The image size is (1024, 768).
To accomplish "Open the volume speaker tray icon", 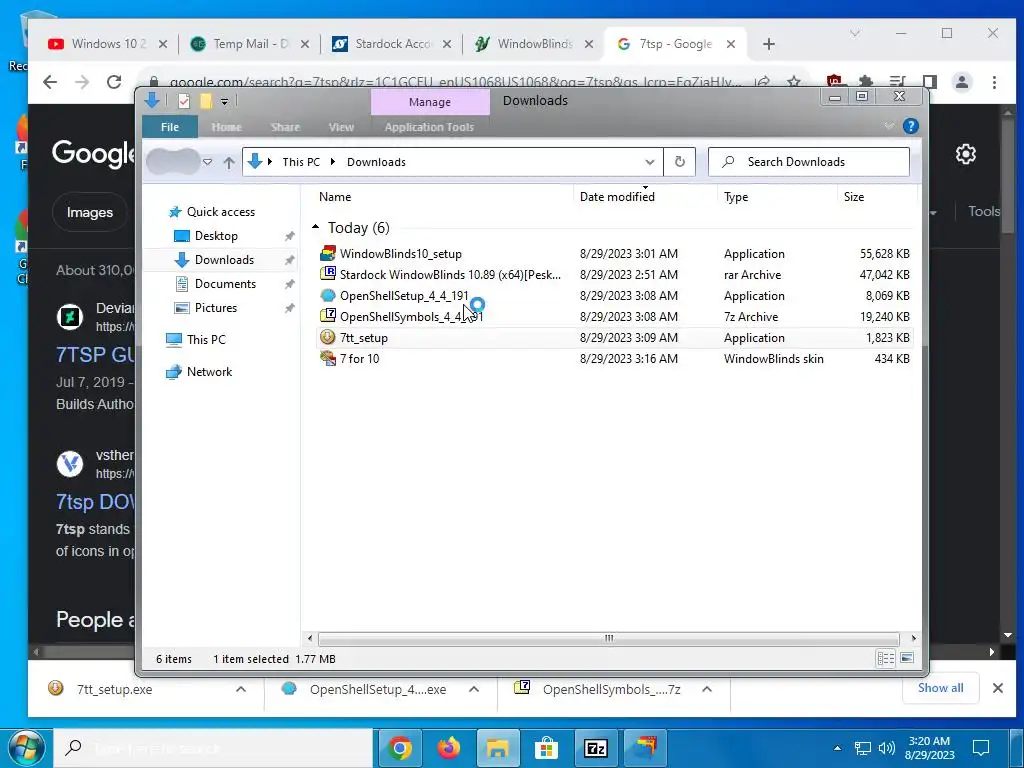I will 886,748.
